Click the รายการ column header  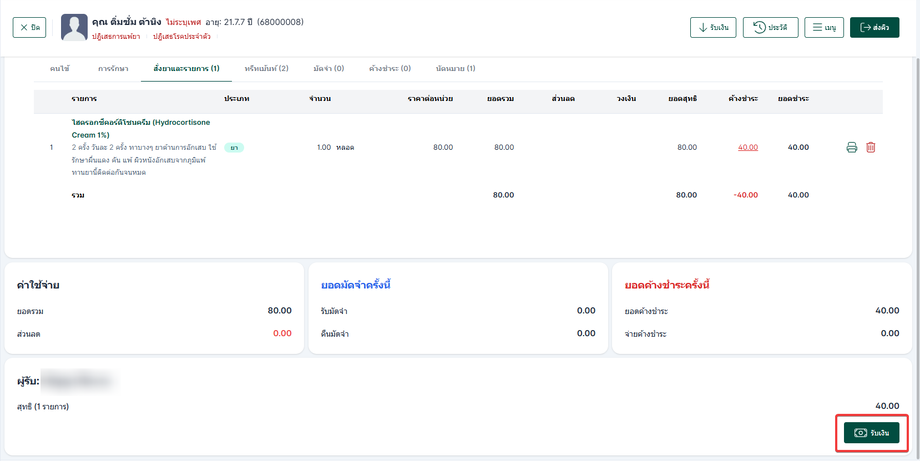[x=84, y=99]
